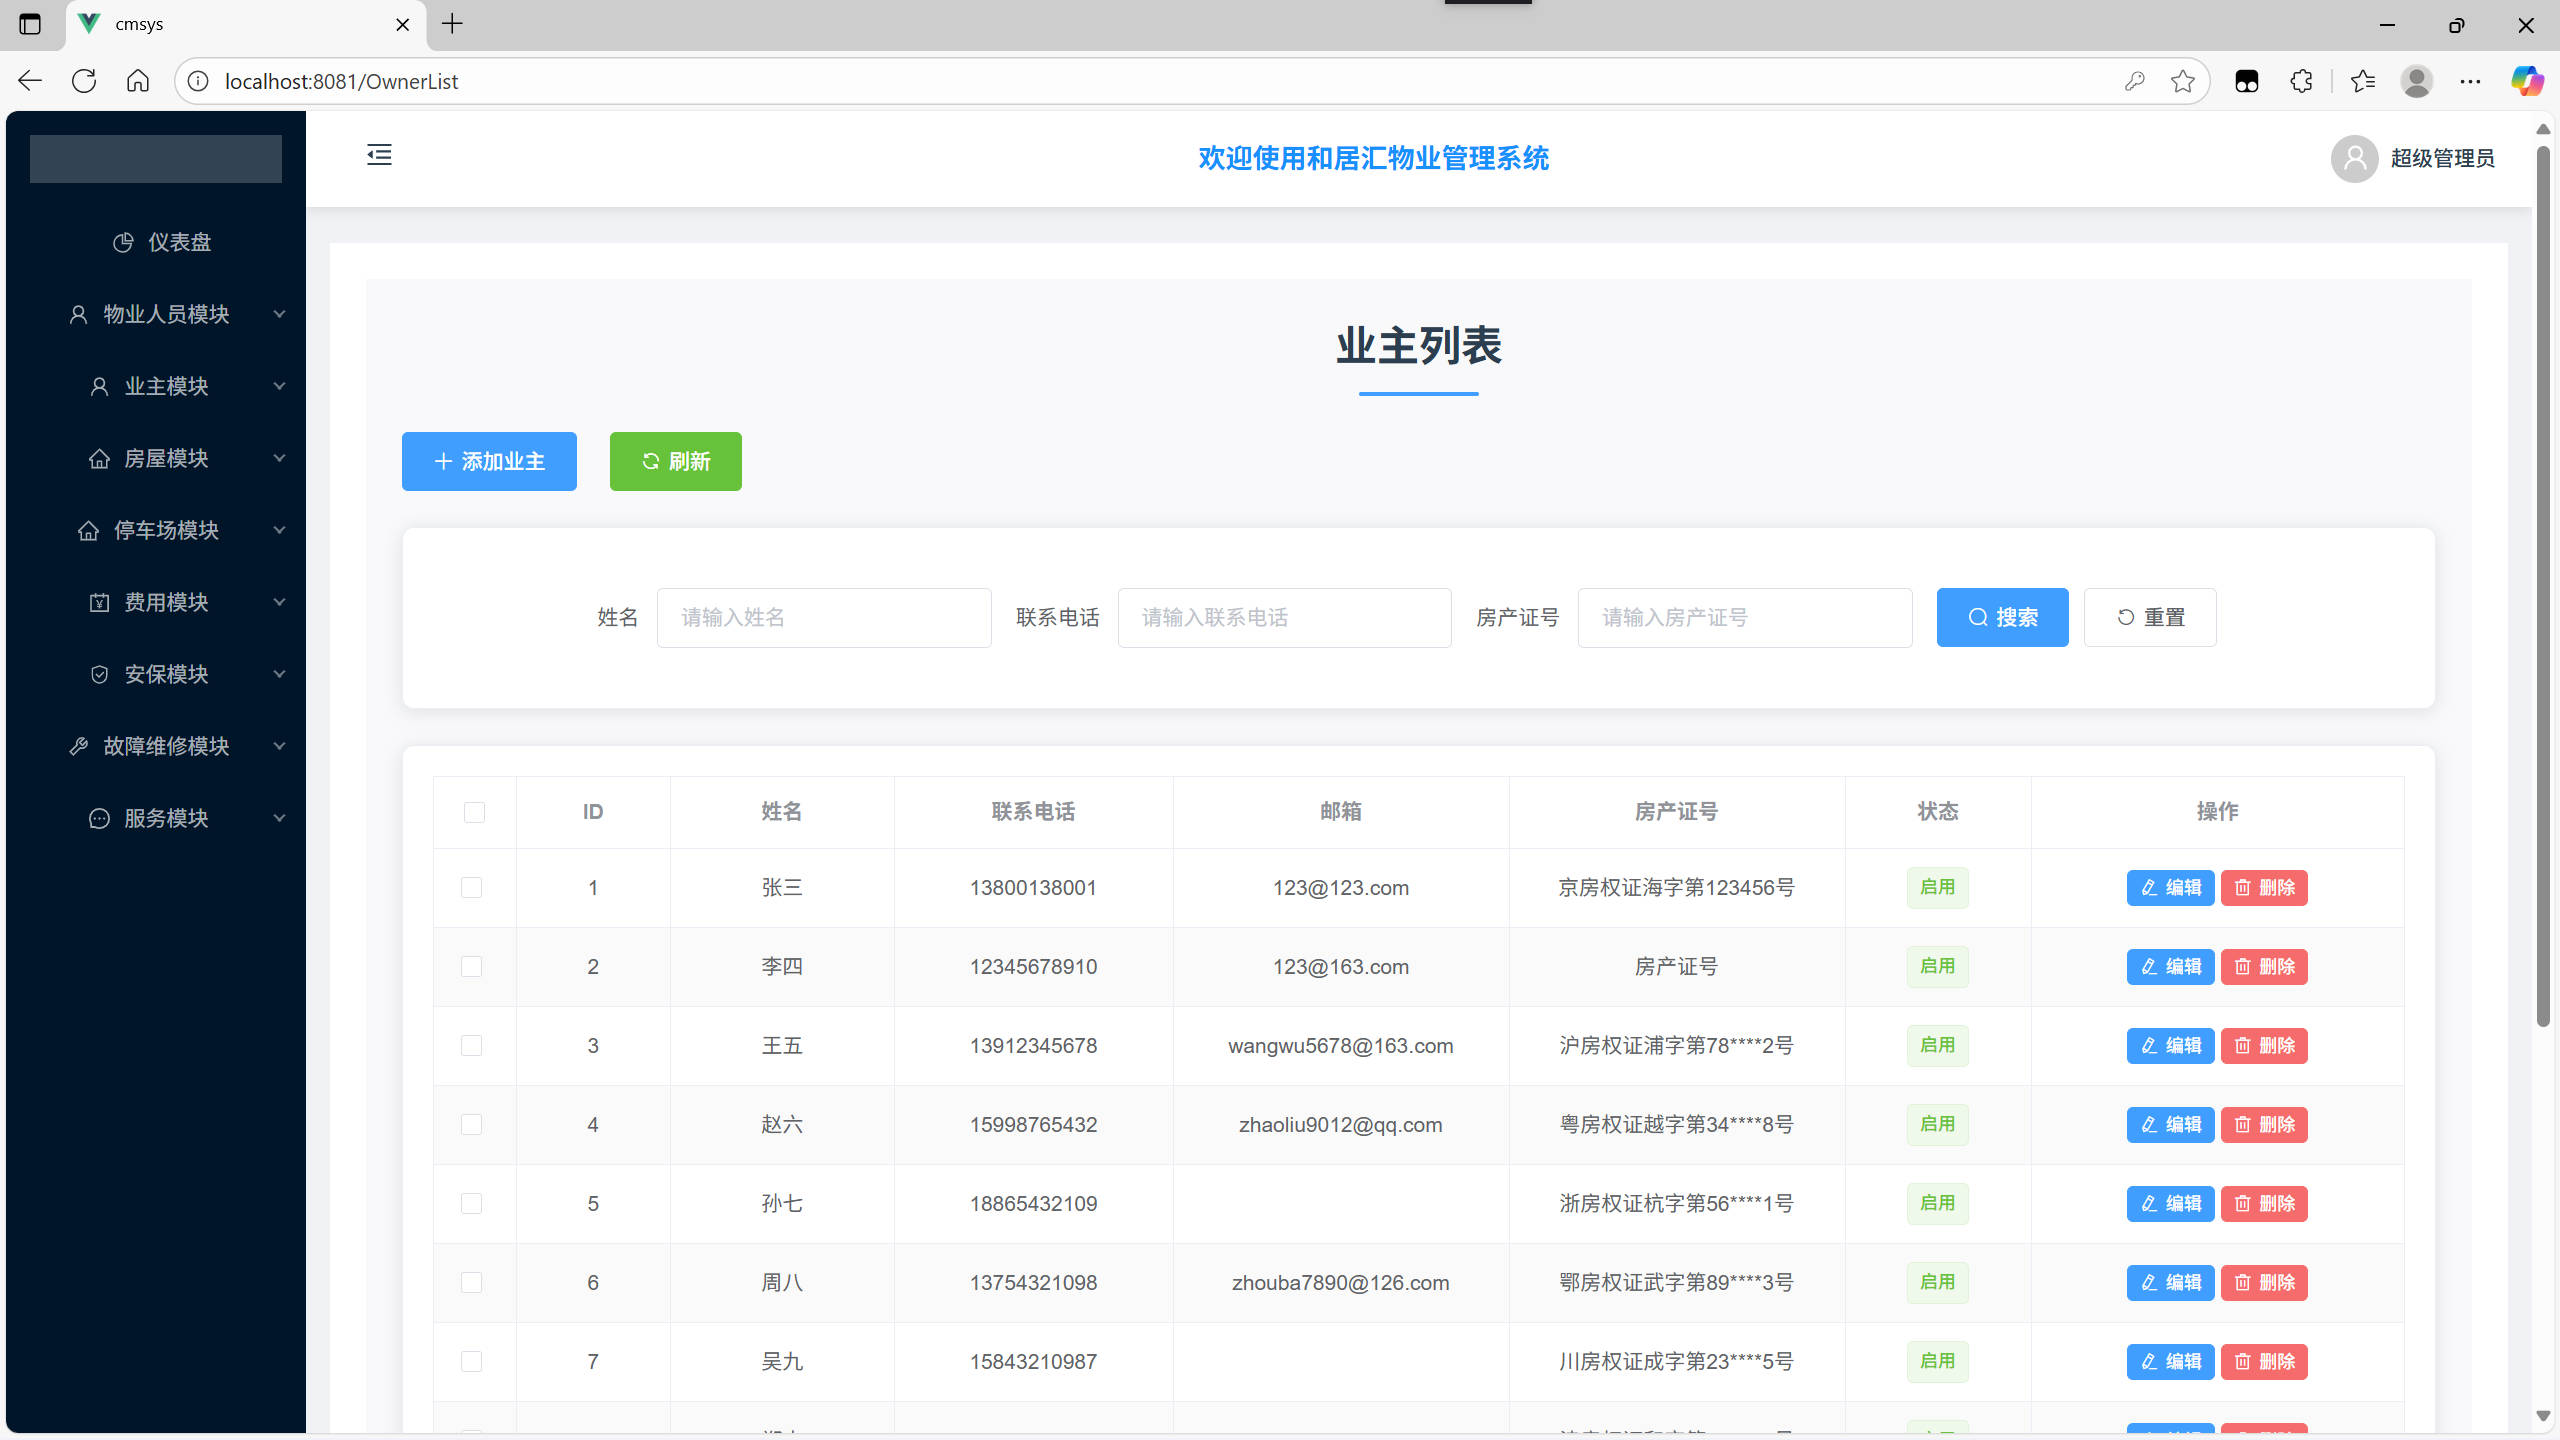Image resolution: width=2560 pixels, height=1440 pixels.
Task: Click the 安保模块 shield icon
Action: click(x=99, y=674)
